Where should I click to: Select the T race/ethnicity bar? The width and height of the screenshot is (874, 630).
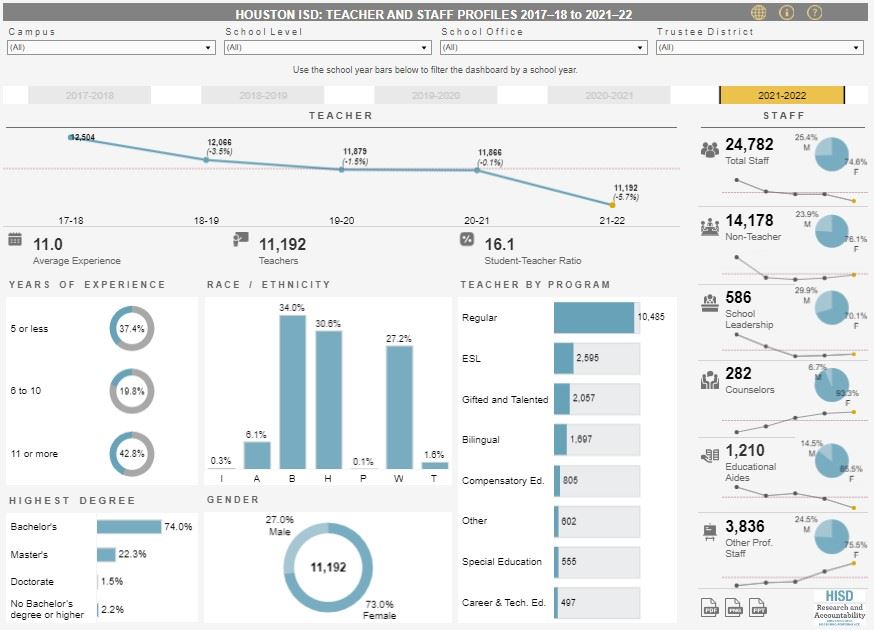click(435, 466)
